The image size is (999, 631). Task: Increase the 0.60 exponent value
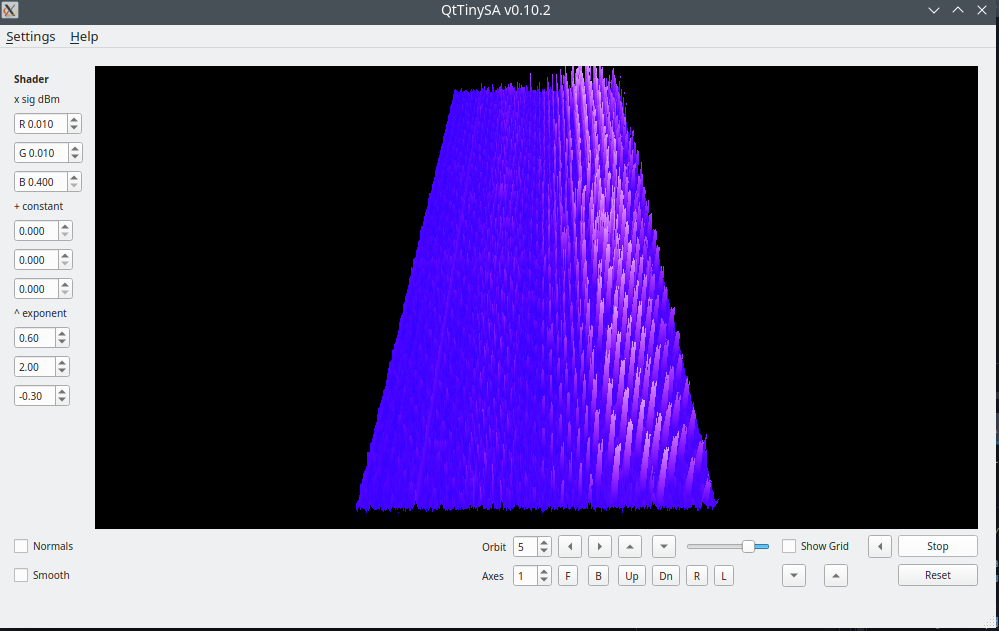(x=62, y=333)
